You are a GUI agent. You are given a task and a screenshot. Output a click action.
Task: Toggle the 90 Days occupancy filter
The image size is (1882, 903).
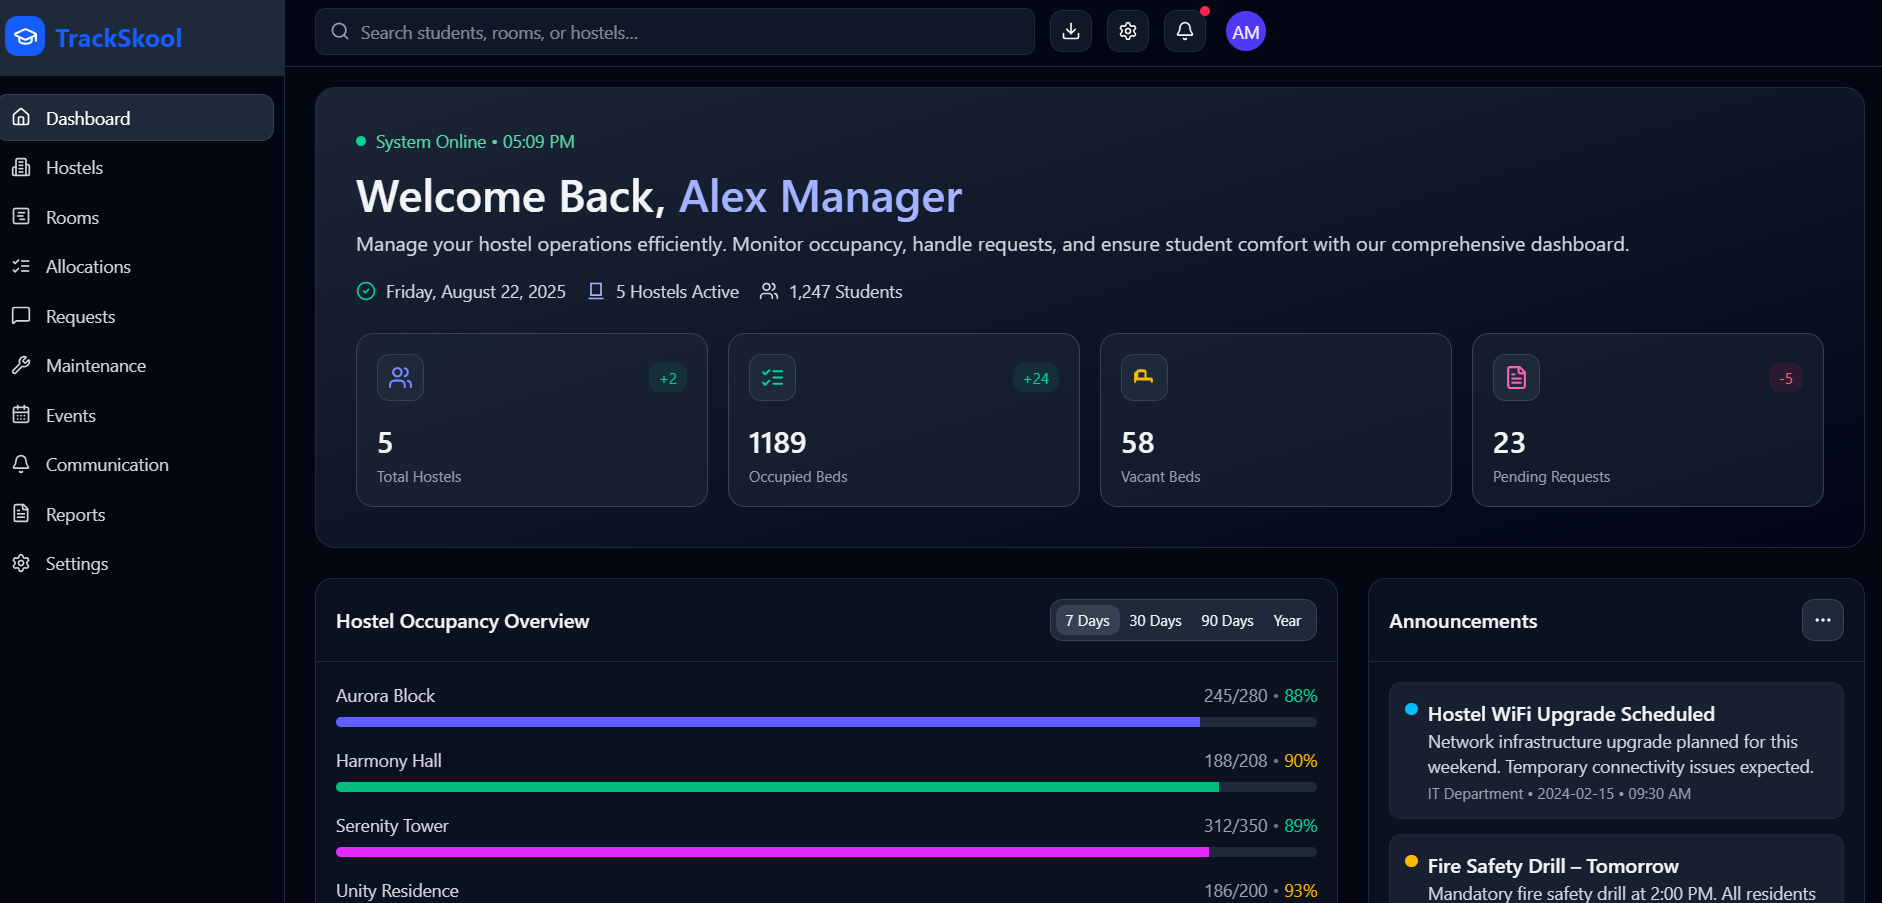(x=1227, y=620)
